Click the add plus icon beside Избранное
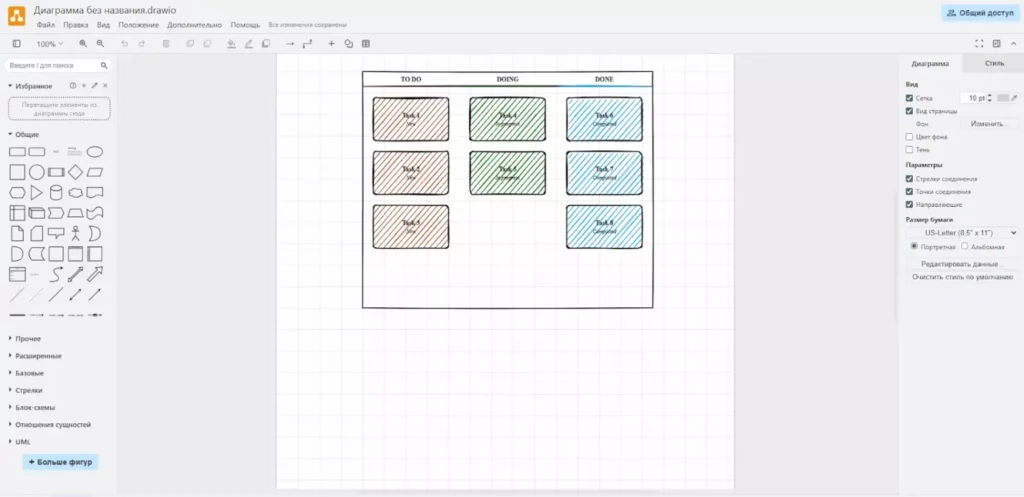1024x497 pixels. (84, 86)
